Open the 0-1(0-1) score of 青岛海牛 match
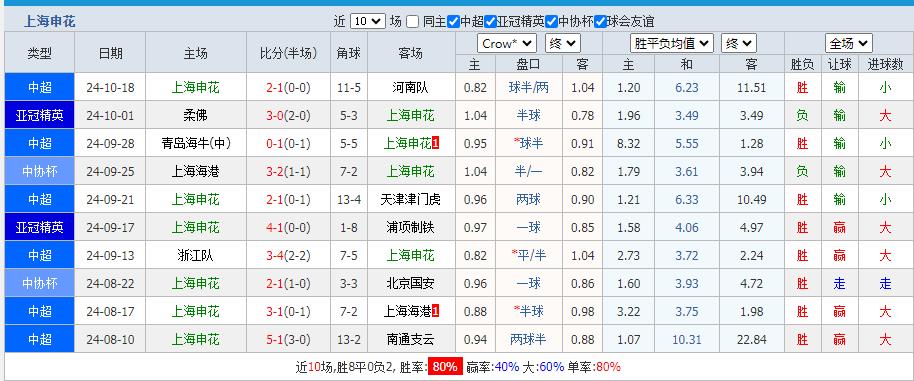The image size is (914, 381). click(288, 143)
